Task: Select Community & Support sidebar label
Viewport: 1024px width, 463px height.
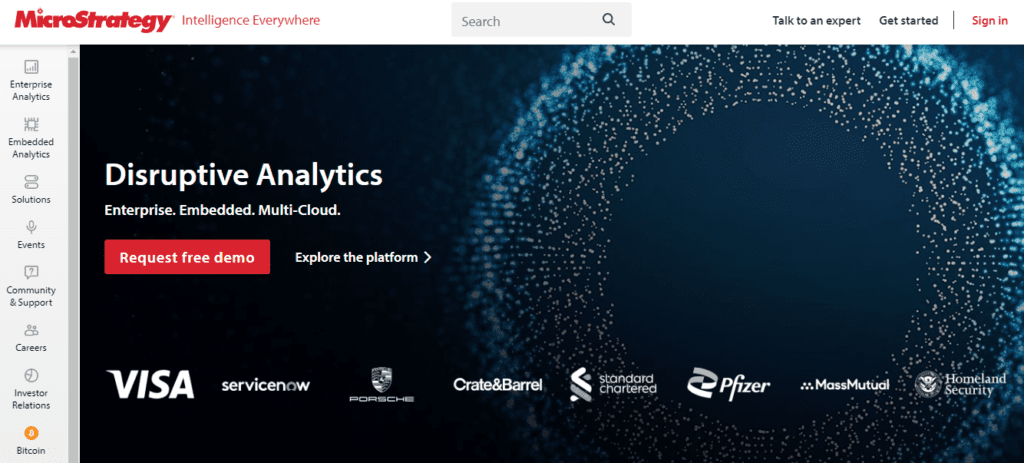Action: click(x=31, y=296)
